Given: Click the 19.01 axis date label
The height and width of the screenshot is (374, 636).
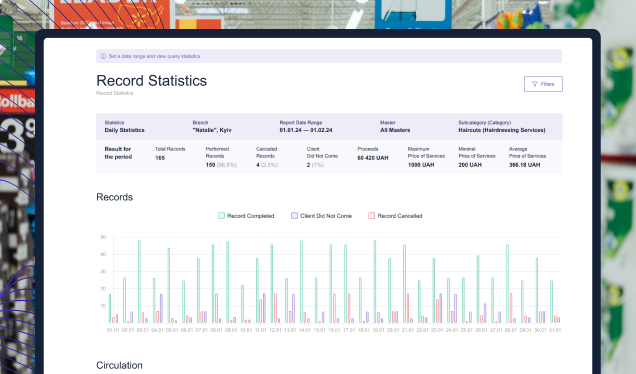Looking at the screenshot, I should point(378,330).
